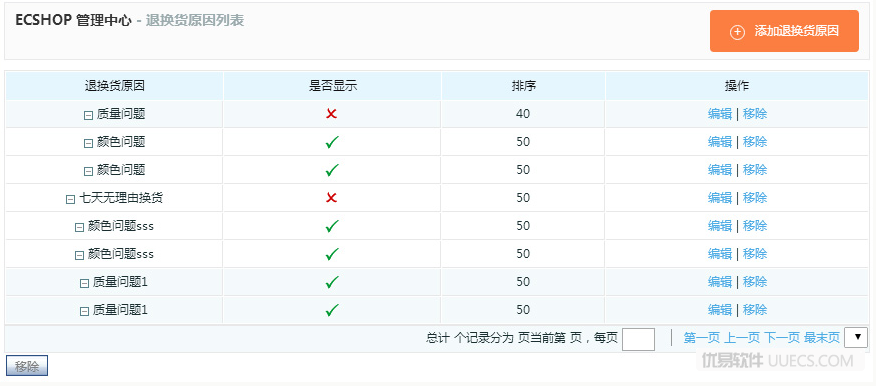This screenshot has width=876, height=386.
Task: Jump to 最末页 in pagination
Action: [x=821, y=337]
